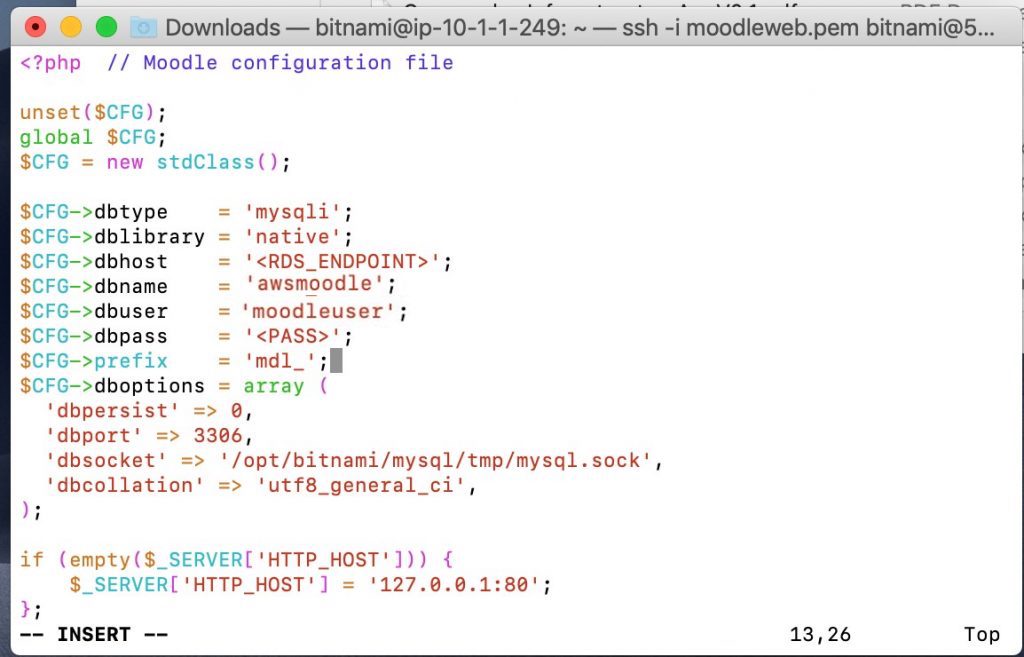The width and height of the screenshot is (1024, 657).
Task: Click the 'dblibrary' property name
Action: pyautogui.click(x=150, y=236)
